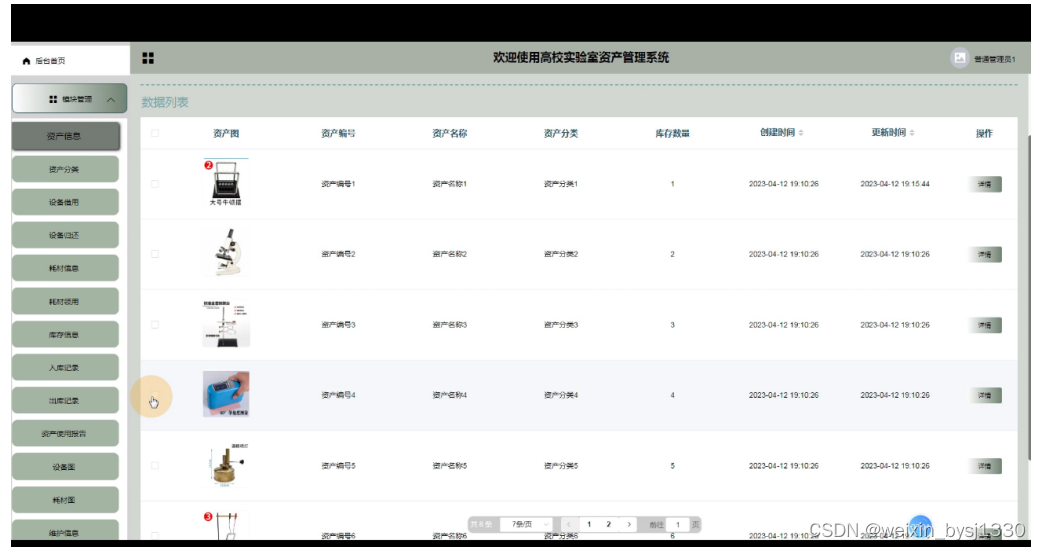Go to page 1 in pagination
Viewport: 1041px width, 550px height.
click(x=589, y=524)
